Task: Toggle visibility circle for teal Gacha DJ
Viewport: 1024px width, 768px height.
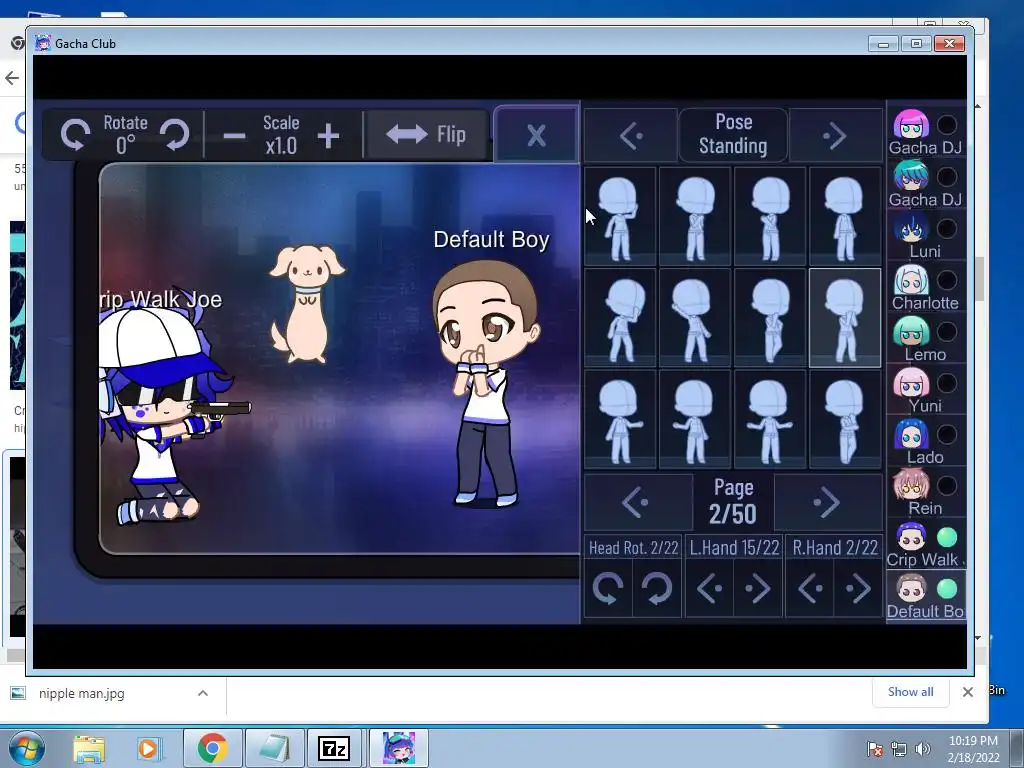Action: 947,177
